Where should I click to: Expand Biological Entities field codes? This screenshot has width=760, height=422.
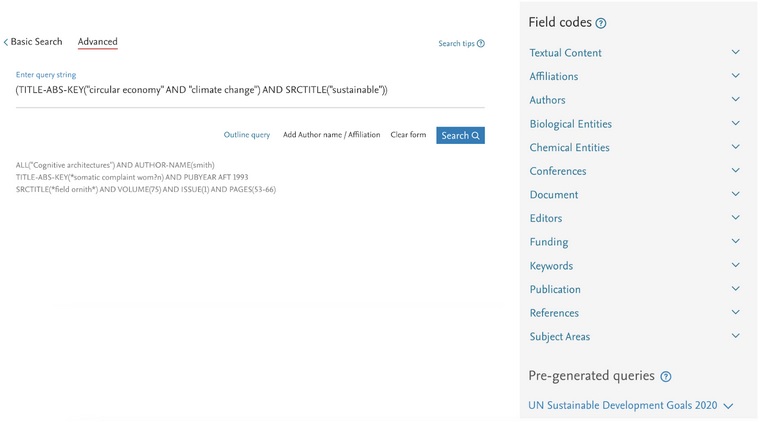pos(735,124)
